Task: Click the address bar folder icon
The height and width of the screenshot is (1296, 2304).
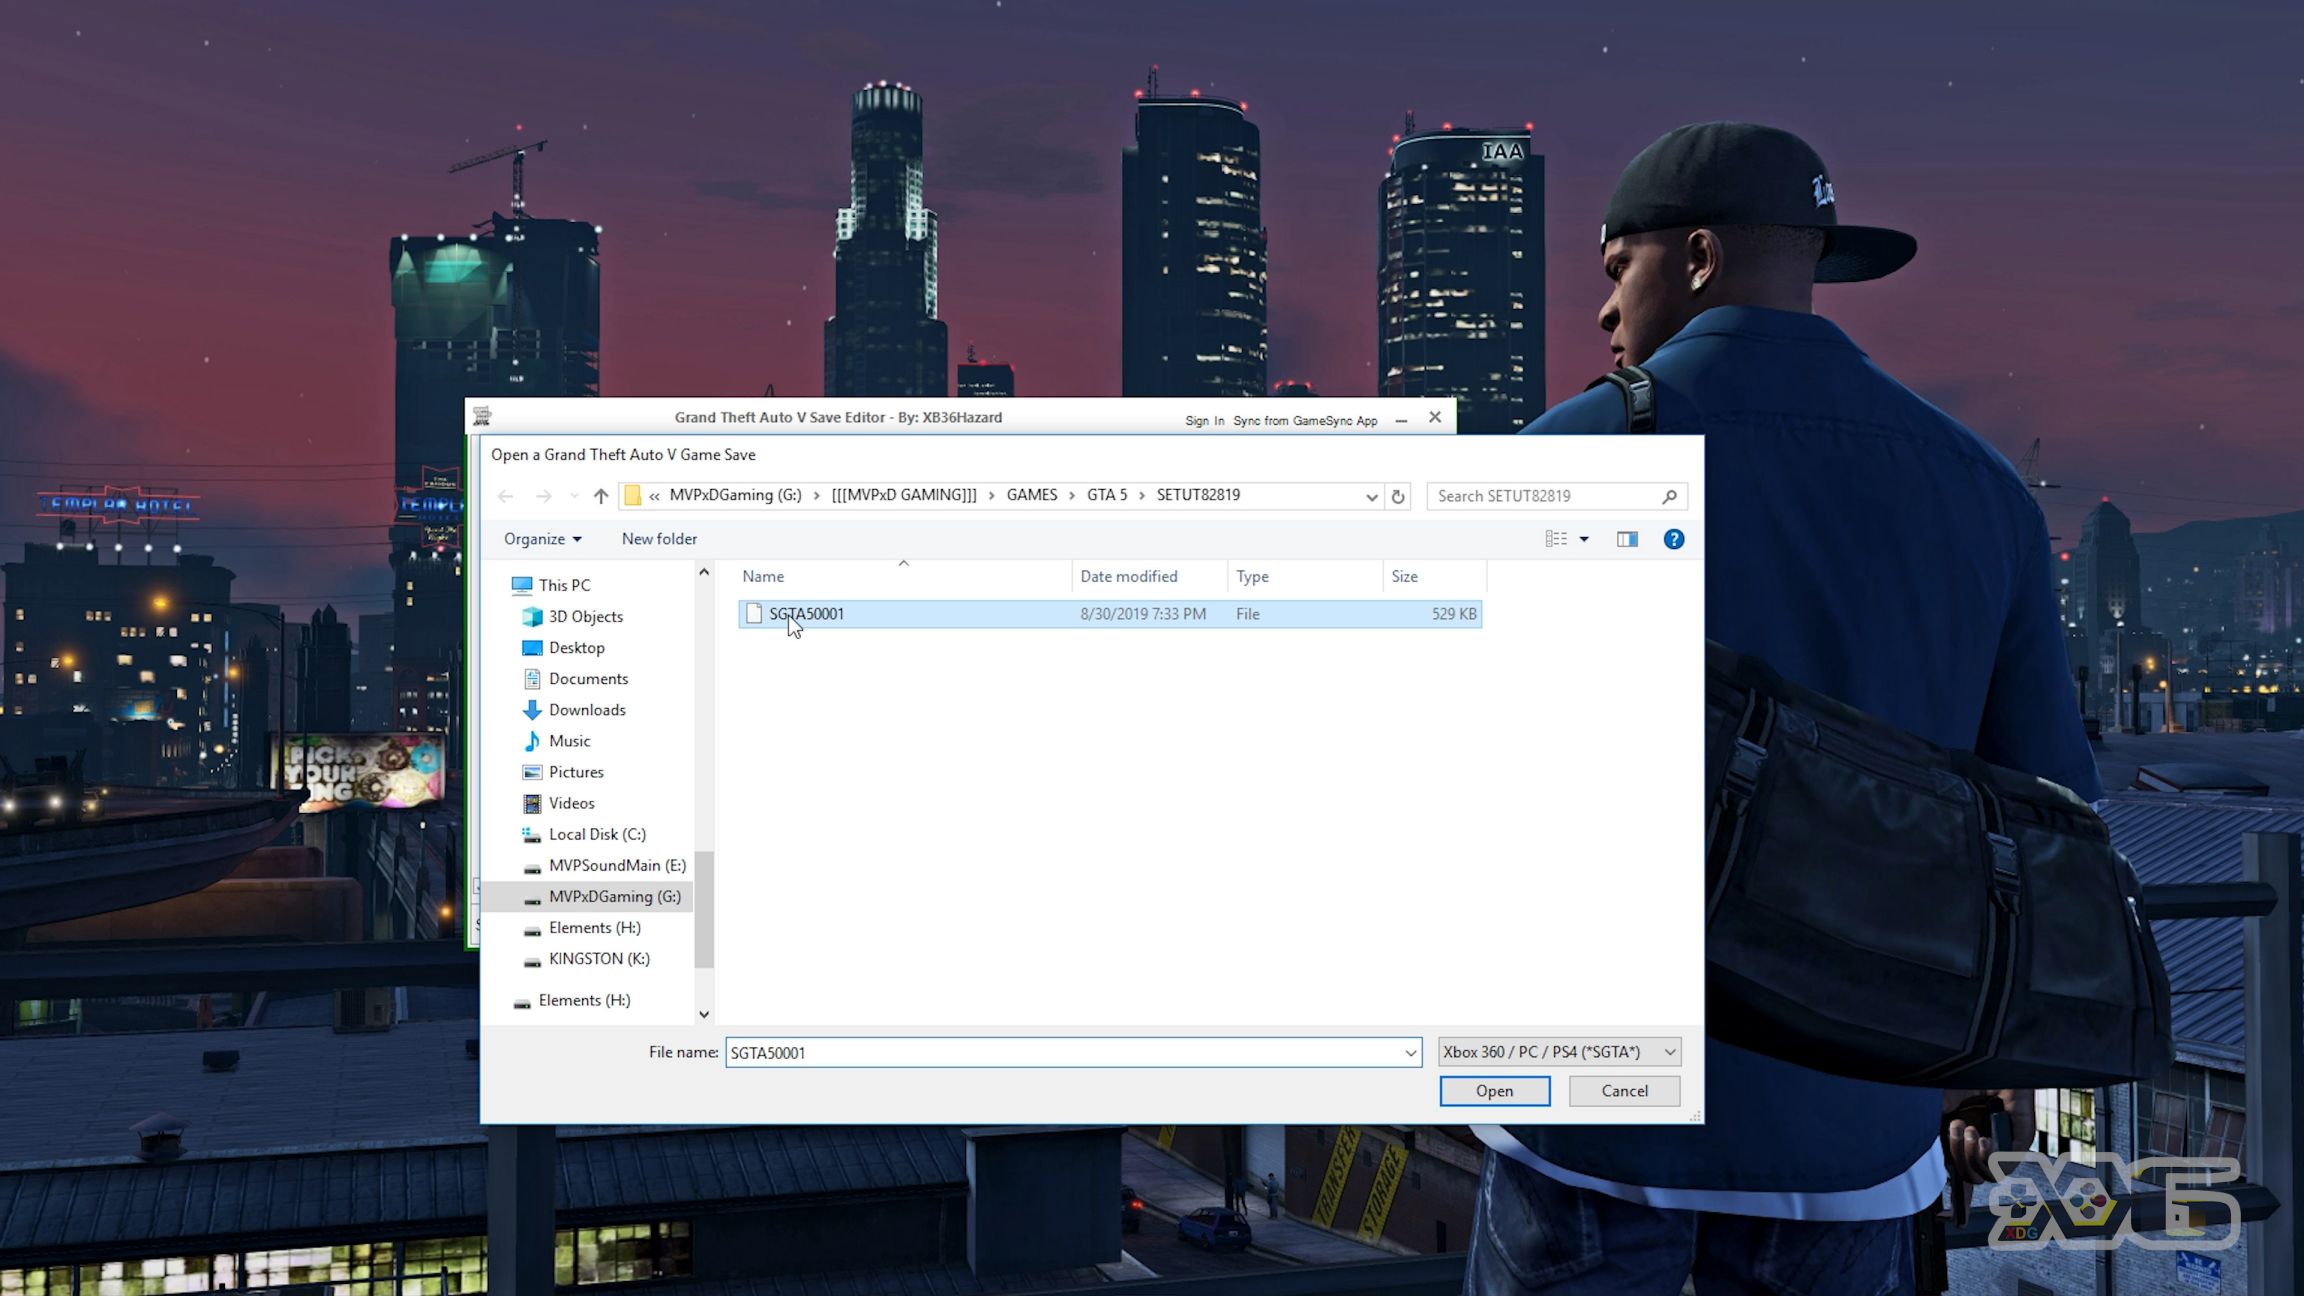Action: pyautogui.click(x=632, y=496)
